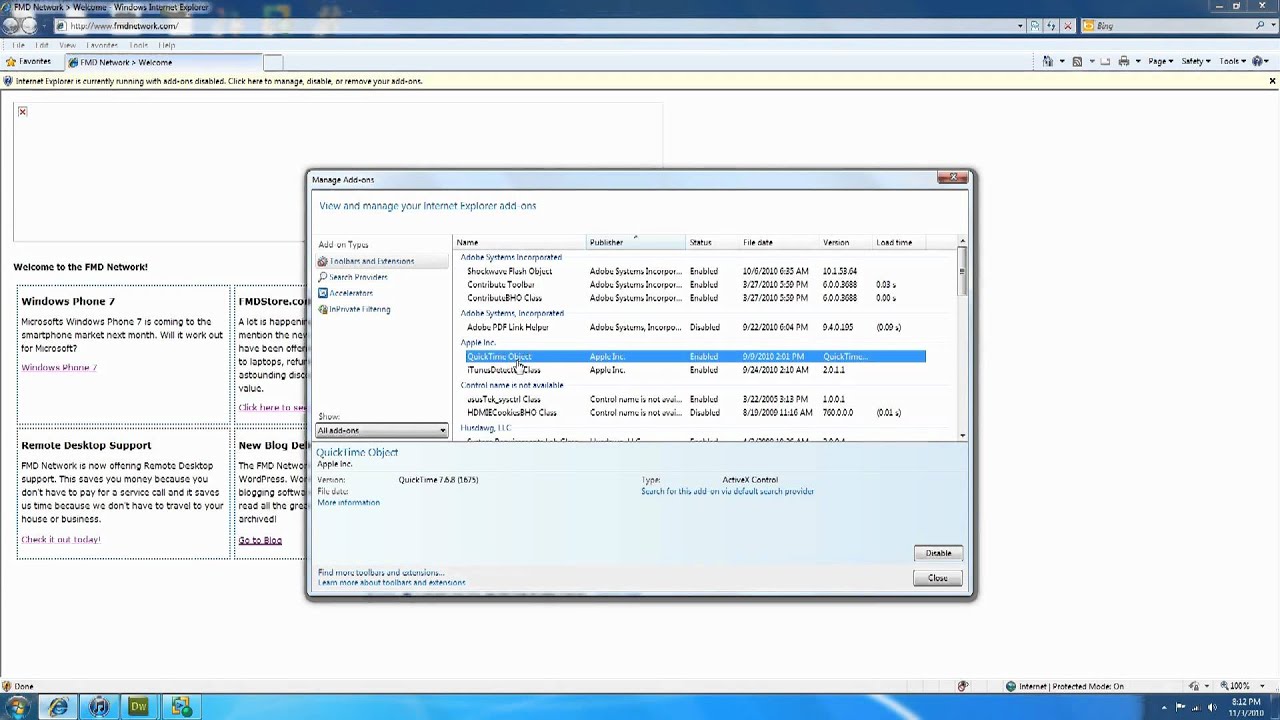The image size is (1280, 720).
Task: Click 'Search for this add-on via default search provider'
Action: point(727,492)
